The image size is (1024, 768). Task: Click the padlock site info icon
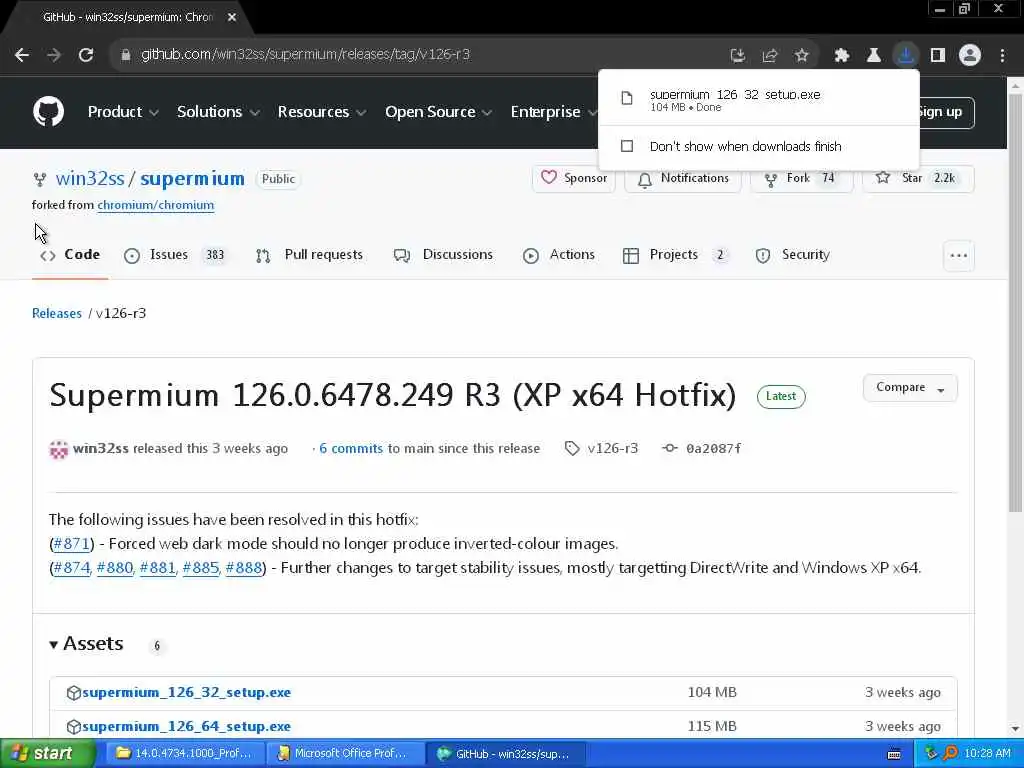[x=125, y=55]
